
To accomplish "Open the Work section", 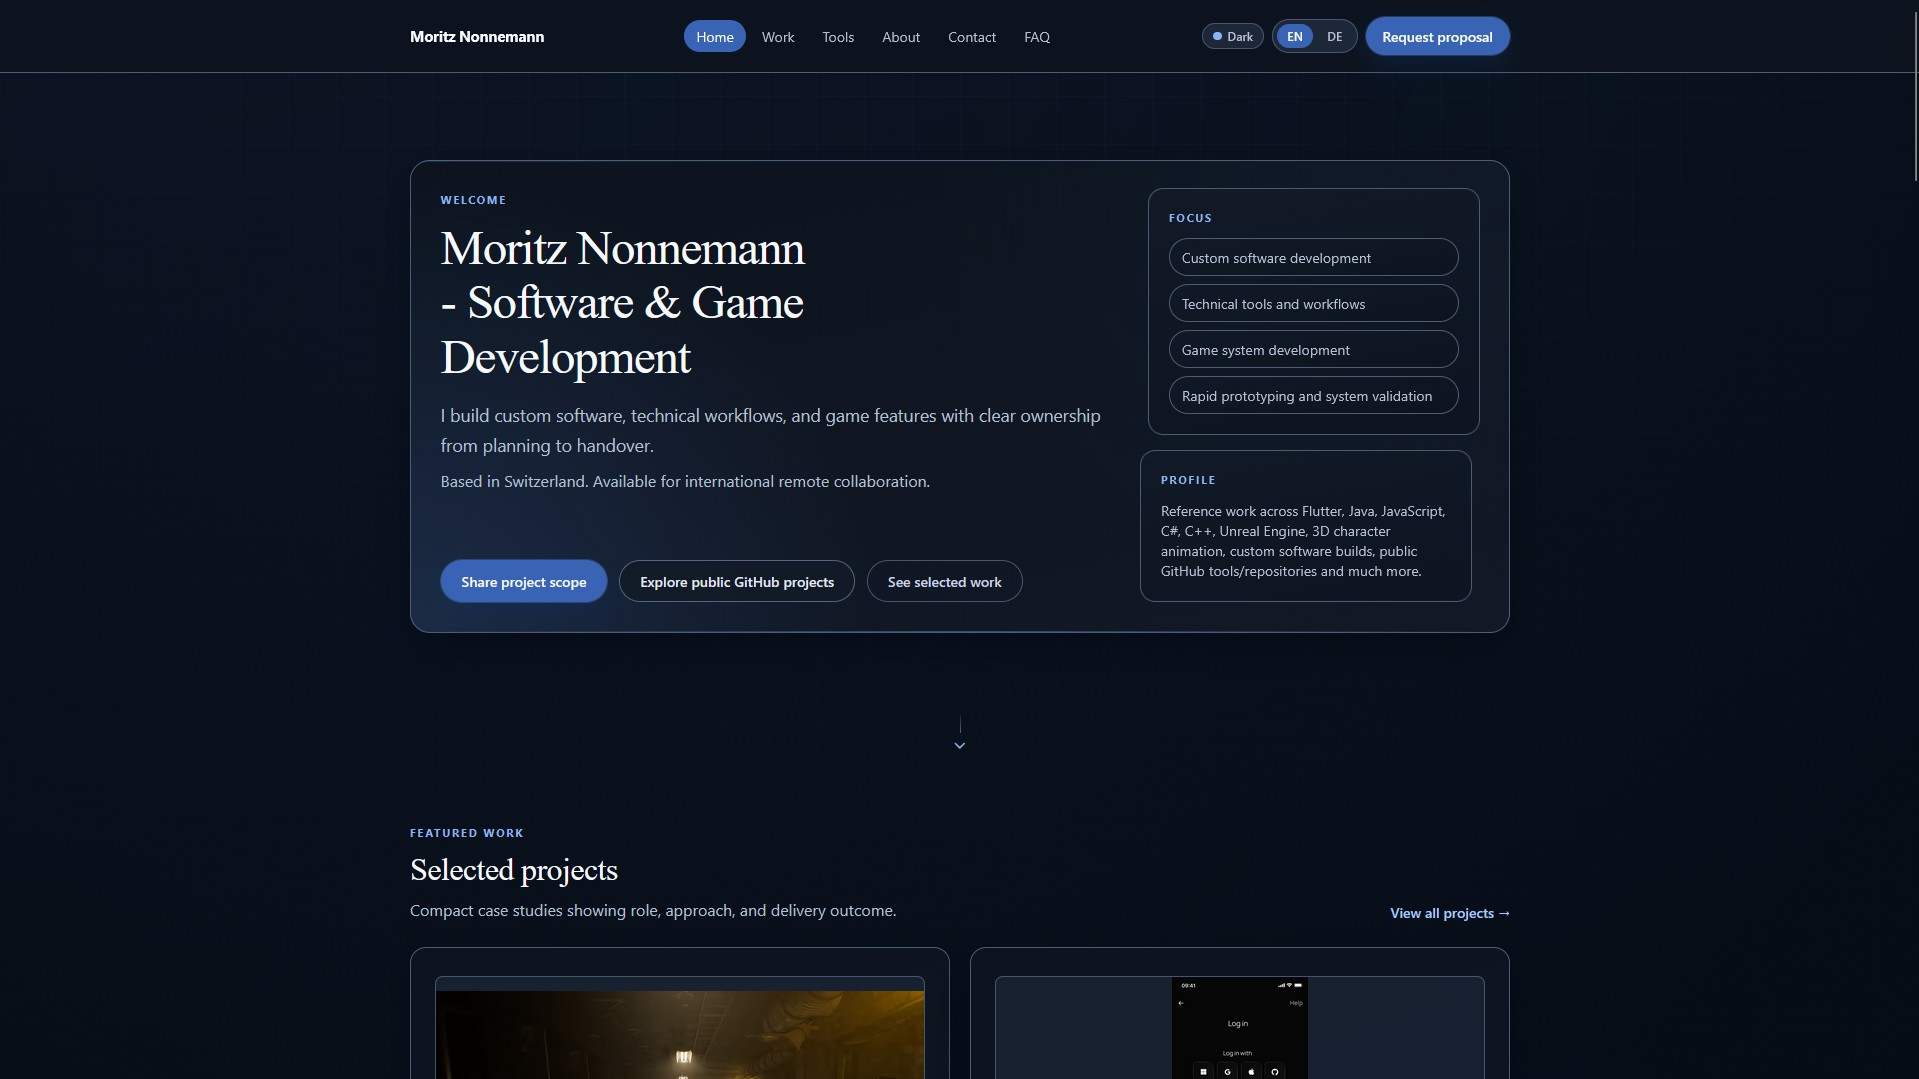I will [777, 36].
